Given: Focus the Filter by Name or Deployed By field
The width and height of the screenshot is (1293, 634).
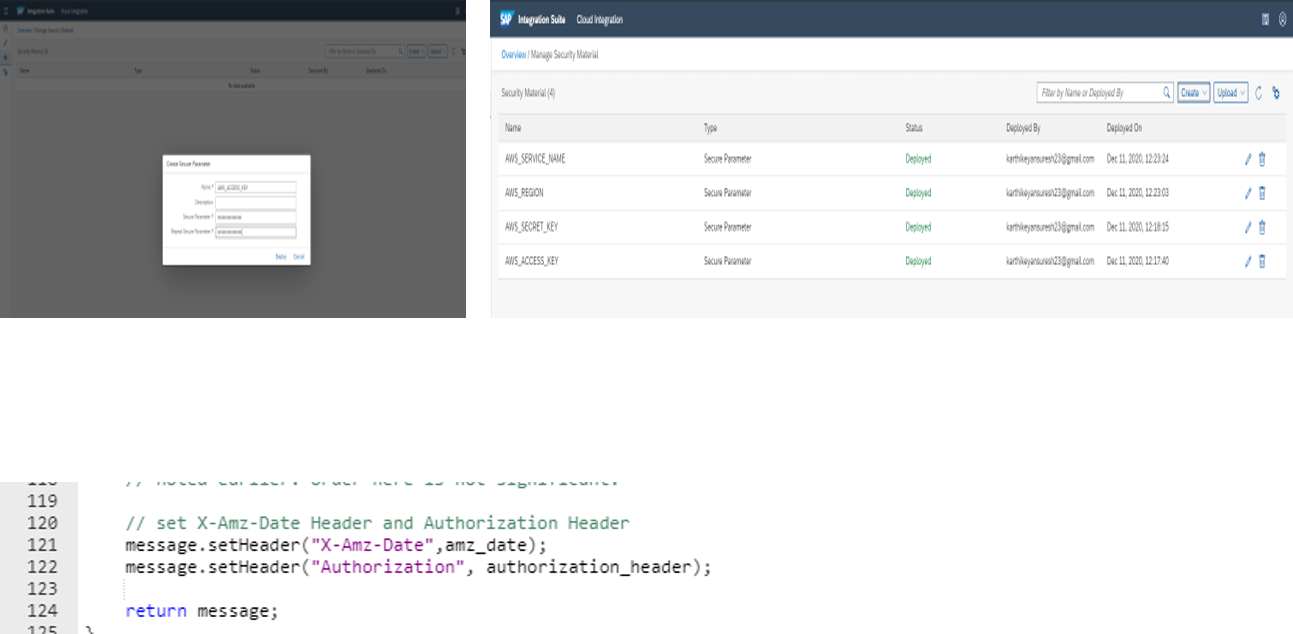Looking at the screenshot, I should tap(1098, 93).
